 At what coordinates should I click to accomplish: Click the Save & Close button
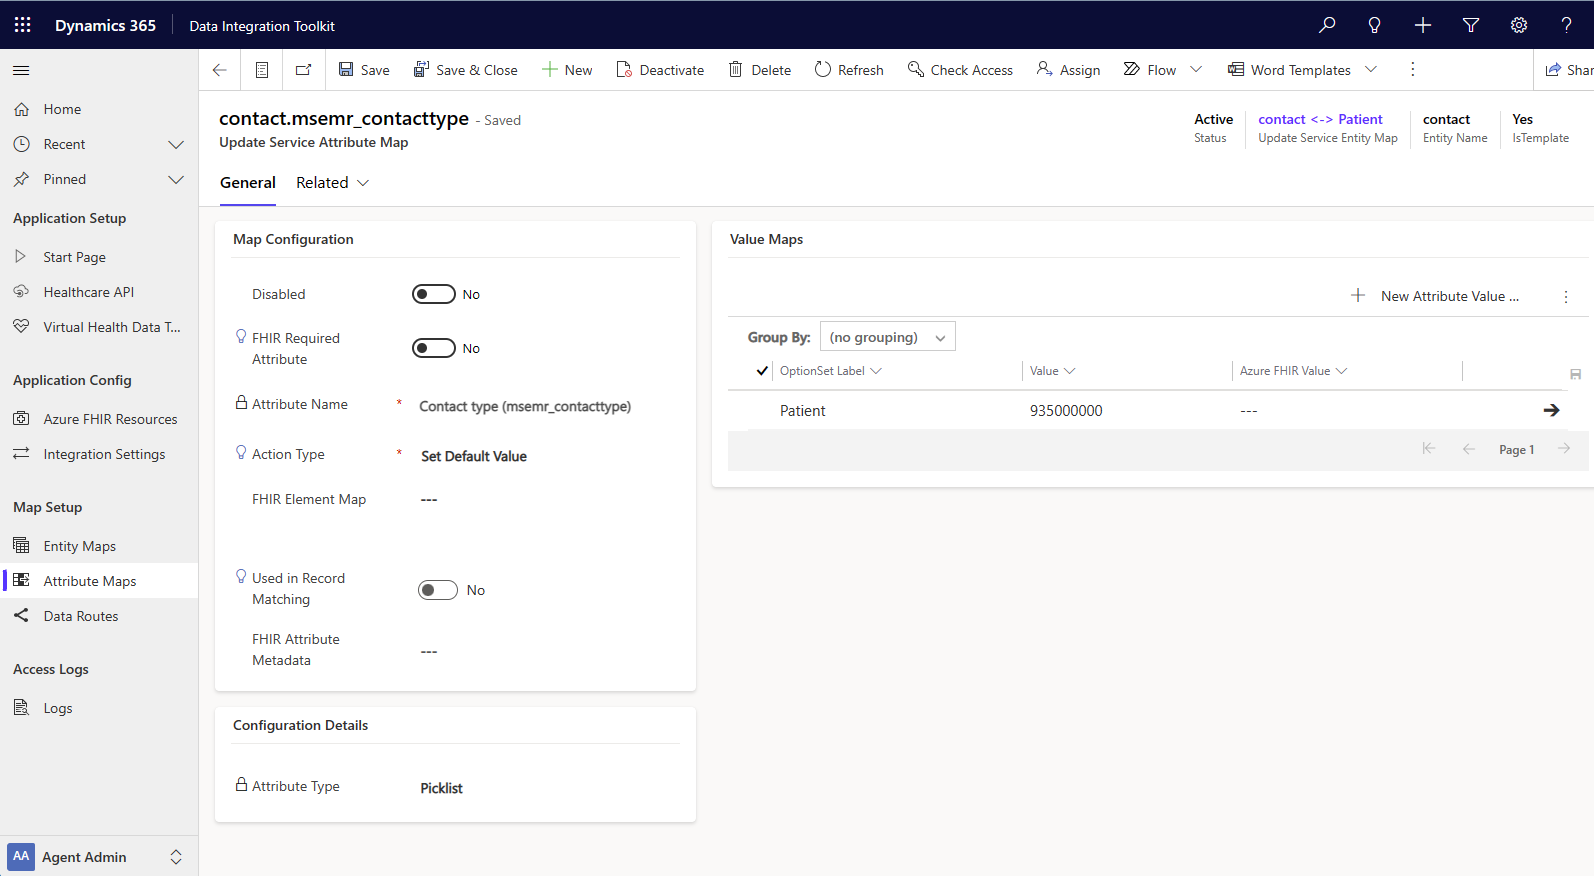(x=466, y=70)
